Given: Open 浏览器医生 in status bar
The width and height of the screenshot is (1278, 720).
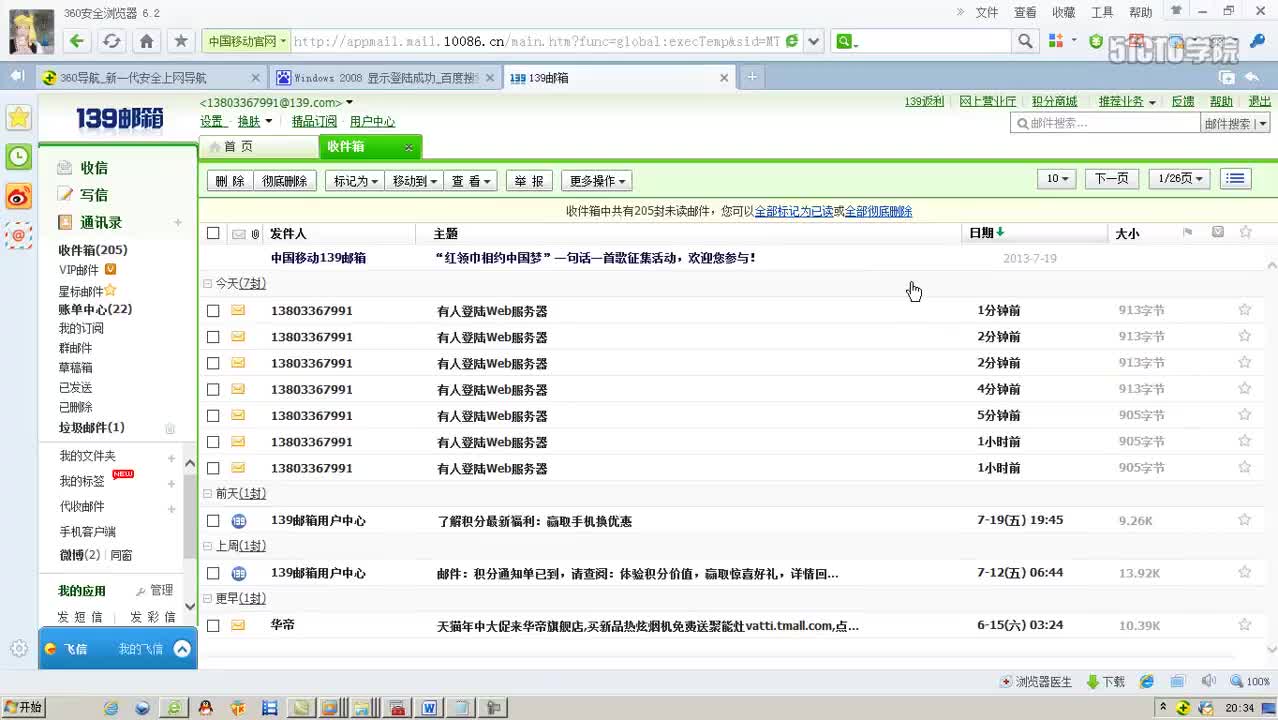Looking at the screenshot, I should point(1036,682).
